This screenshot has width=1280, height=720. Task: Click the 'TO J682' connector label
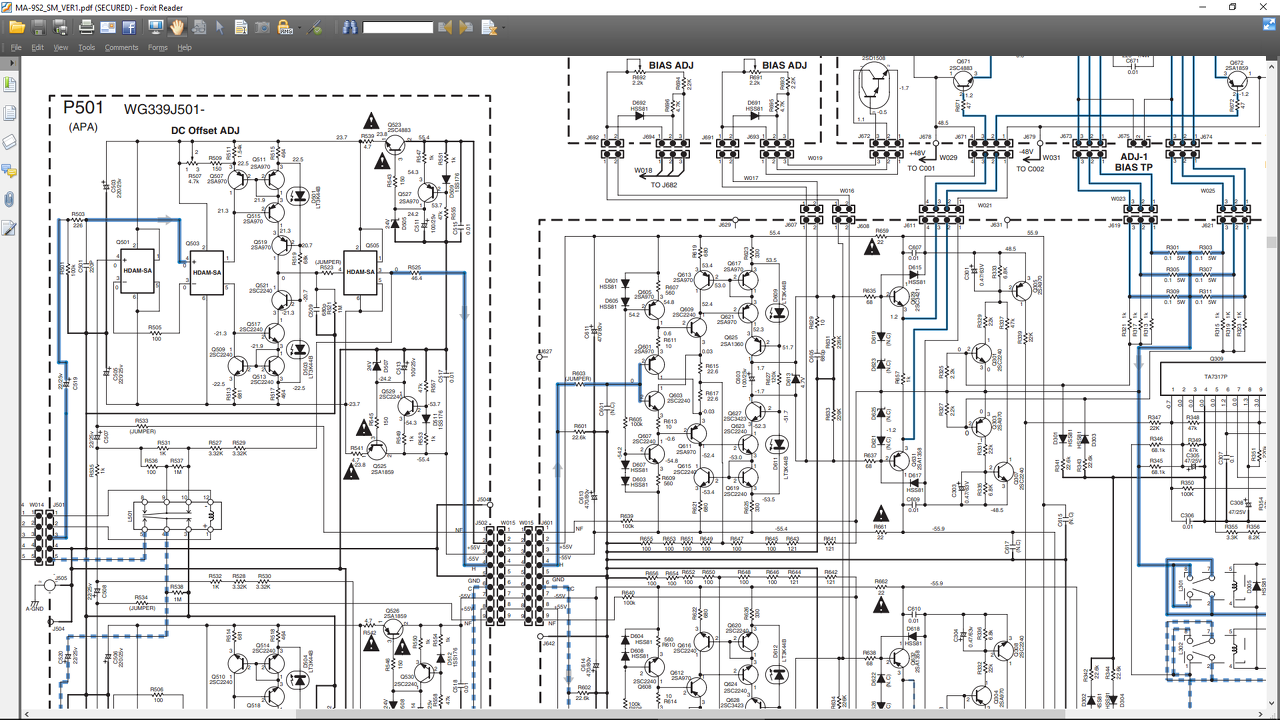pyautogui.click(x=664, y=184)
